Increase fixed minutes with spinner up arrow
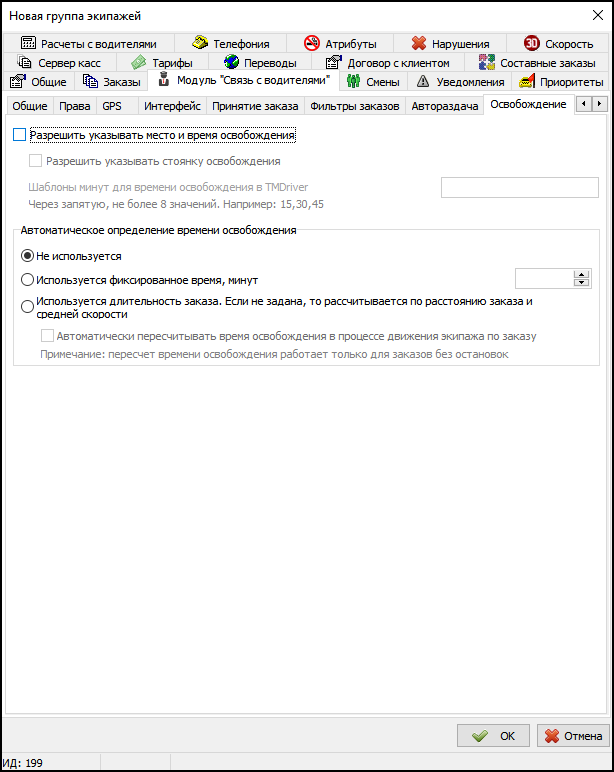 (580, 275)
